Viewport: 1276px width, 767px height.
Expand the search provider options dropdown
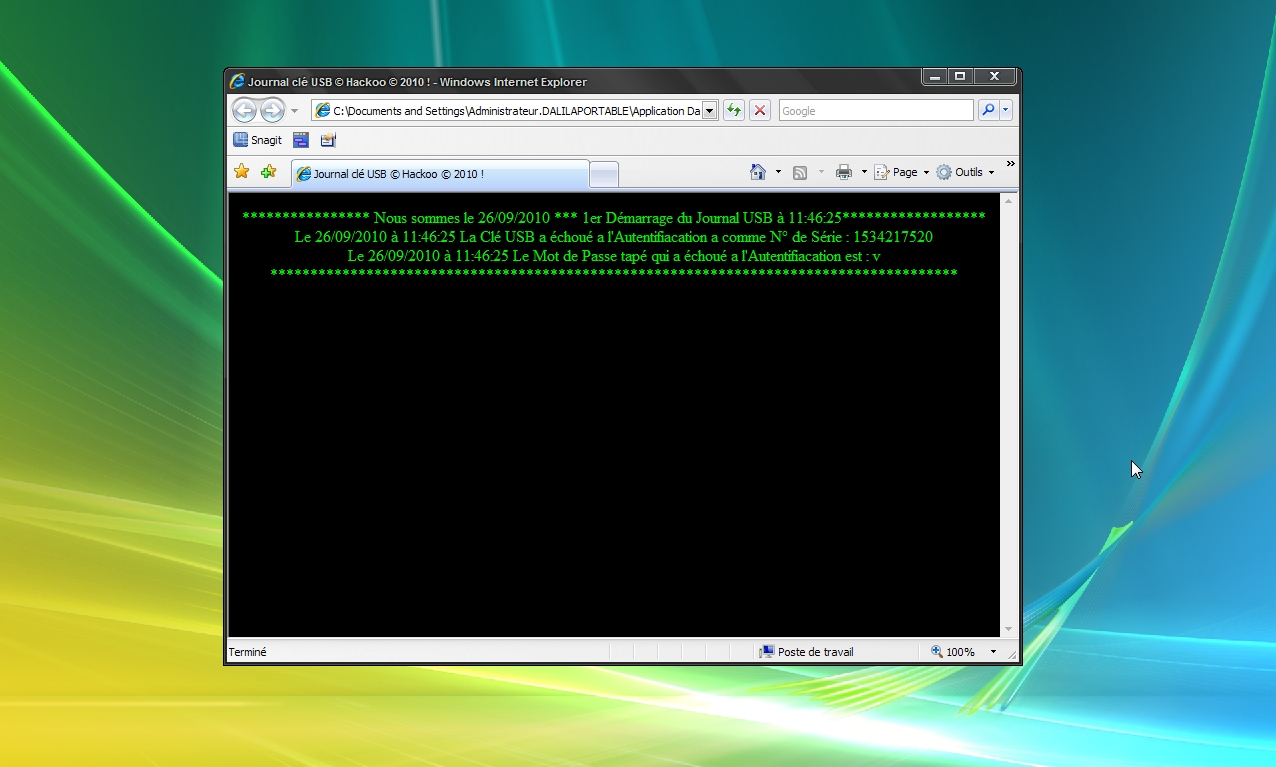coord(1006,111)
